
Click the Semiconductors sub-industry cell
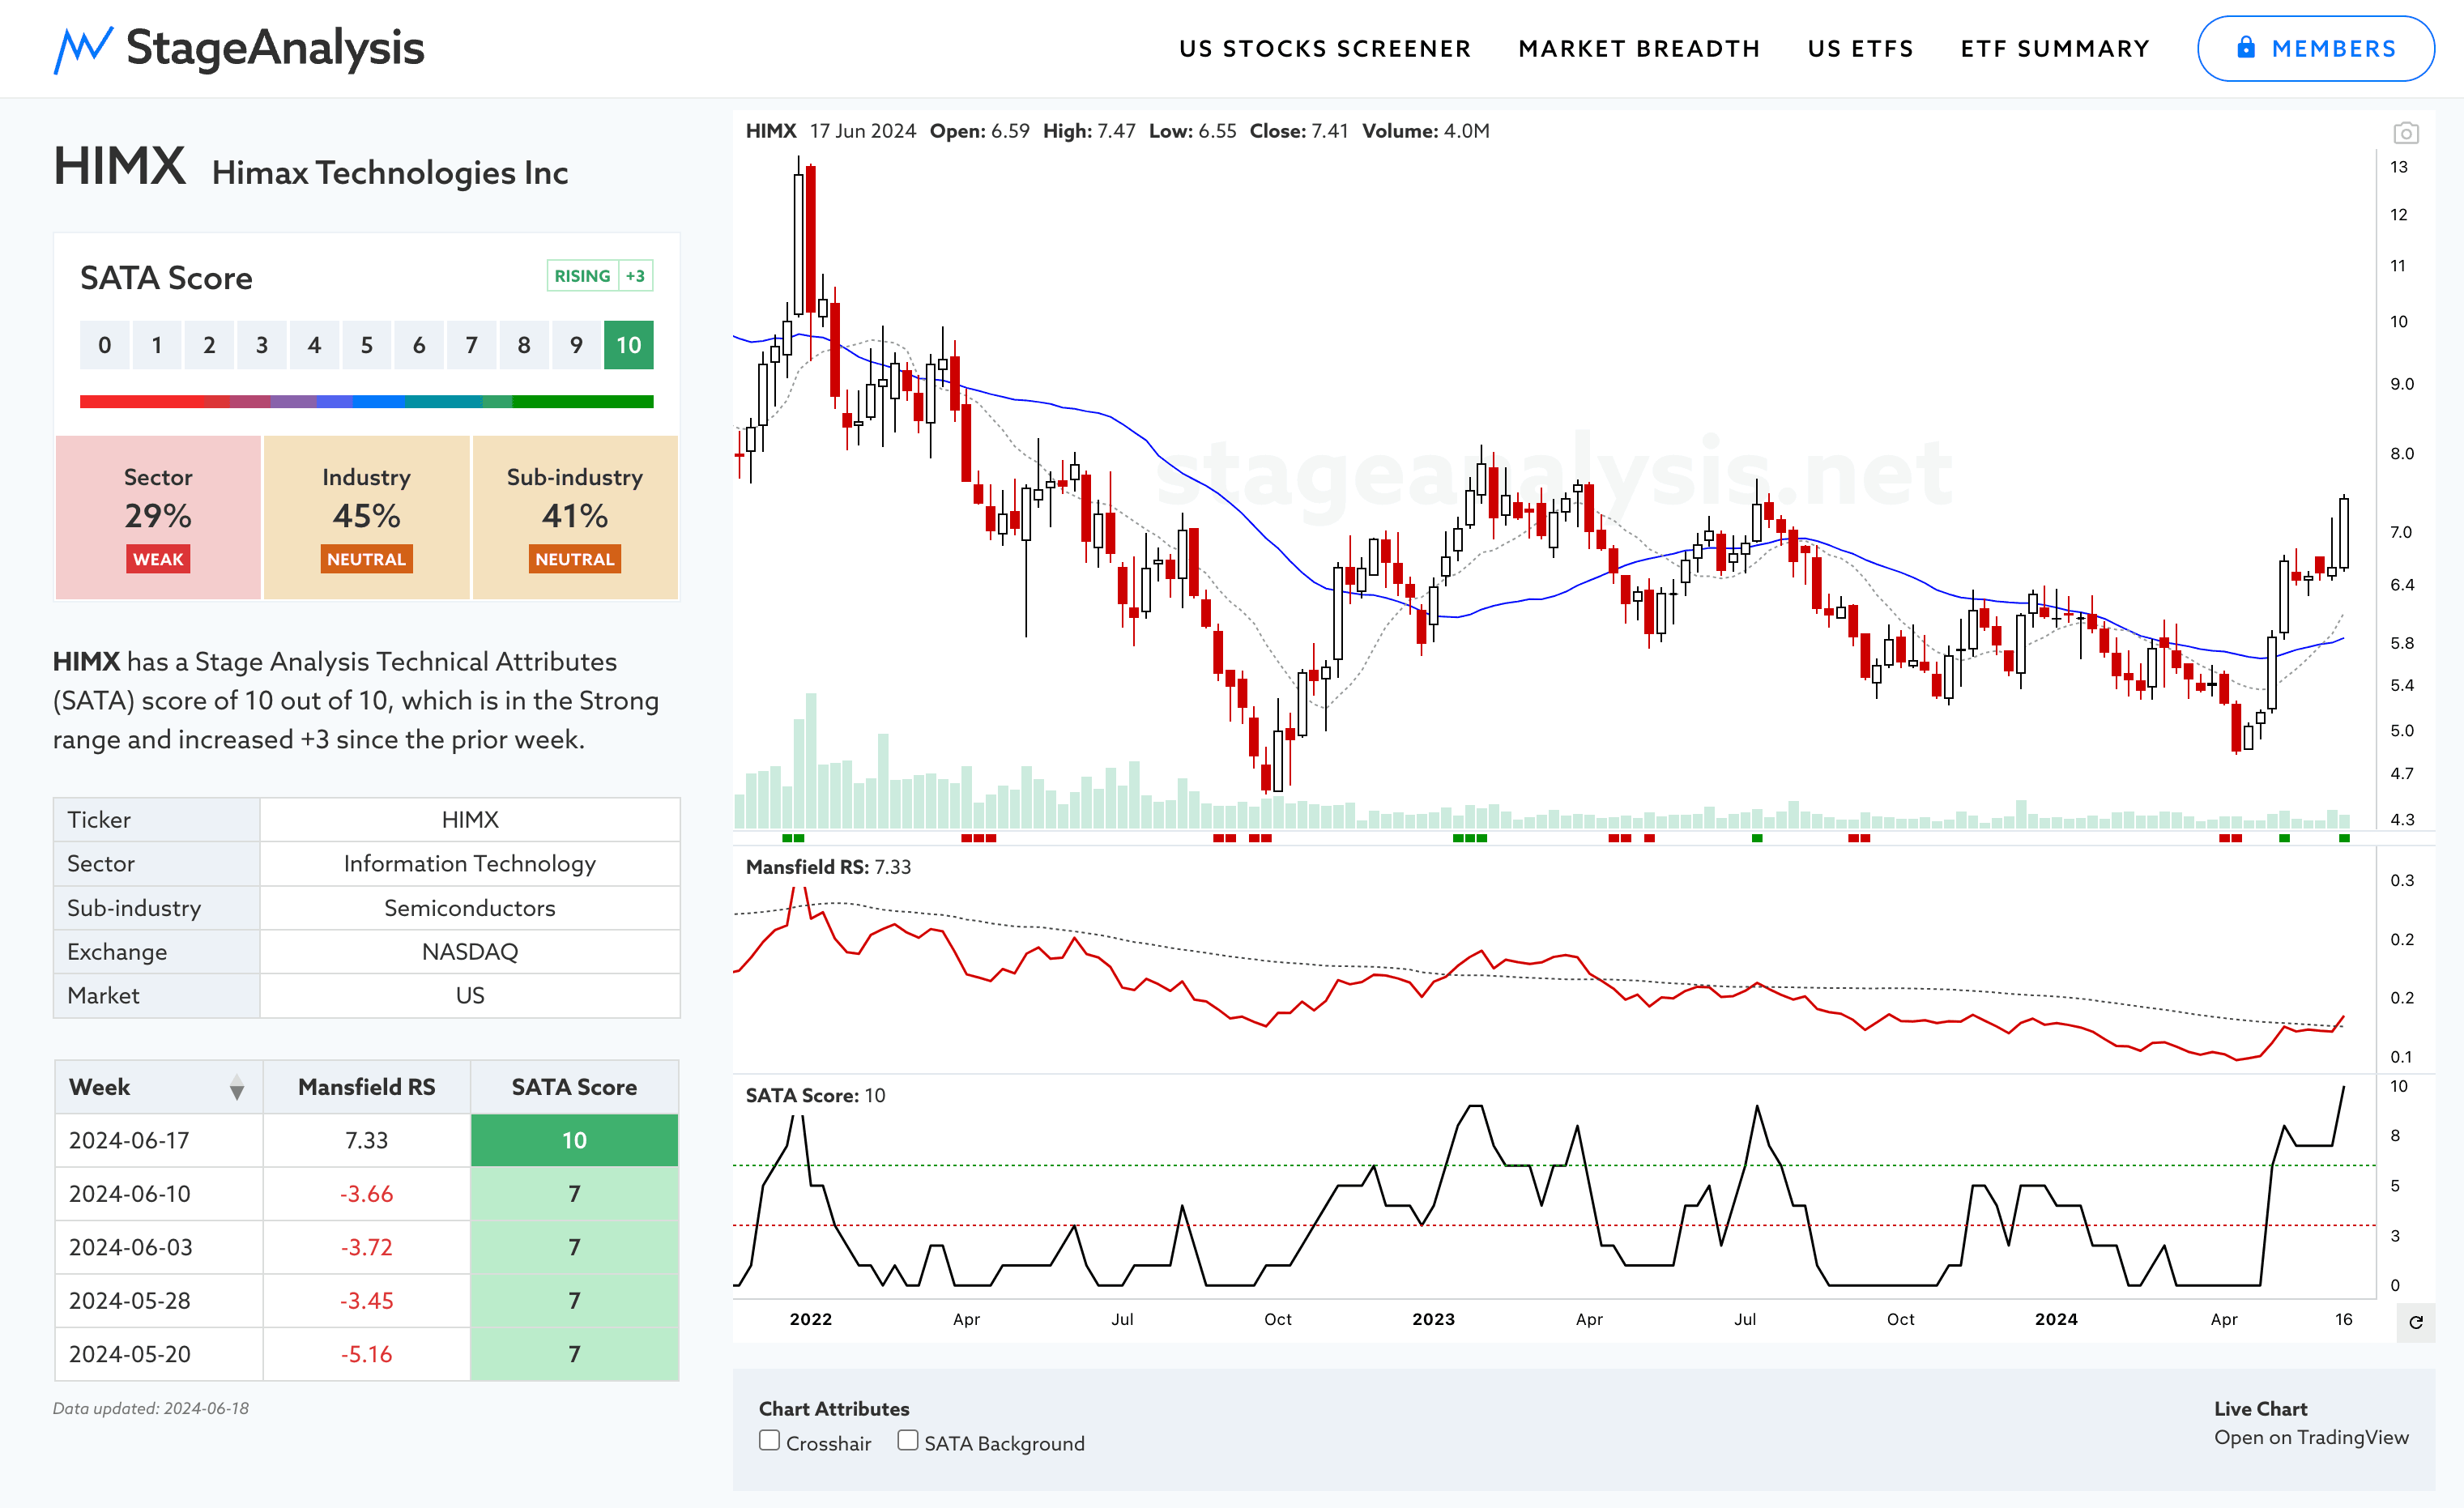tap(470, 907)
